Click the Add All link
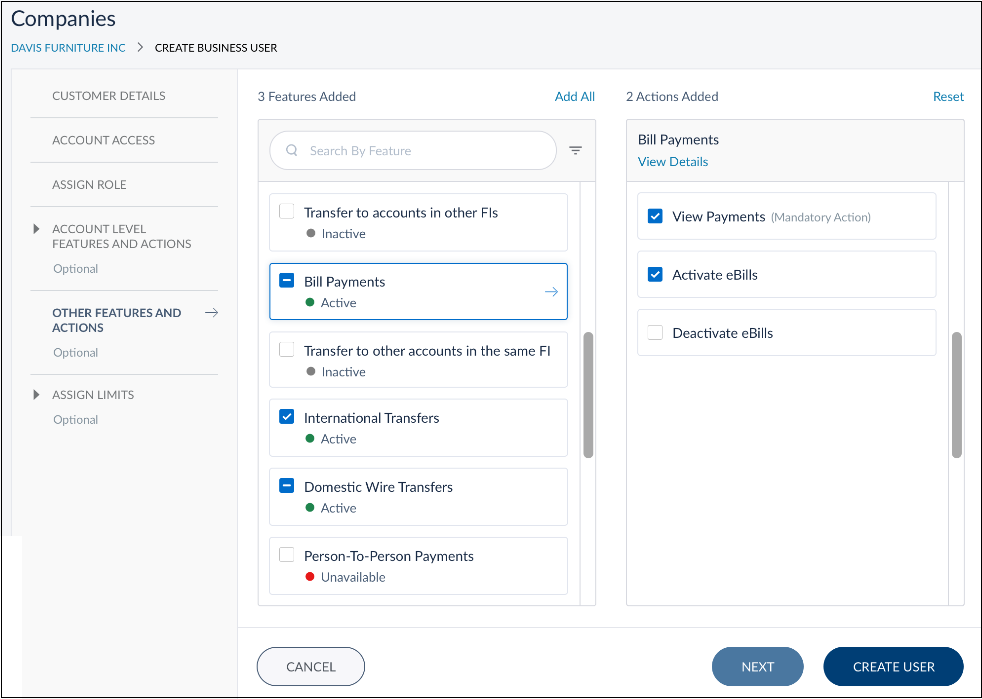The image size is (982, 699). point(574,97)
